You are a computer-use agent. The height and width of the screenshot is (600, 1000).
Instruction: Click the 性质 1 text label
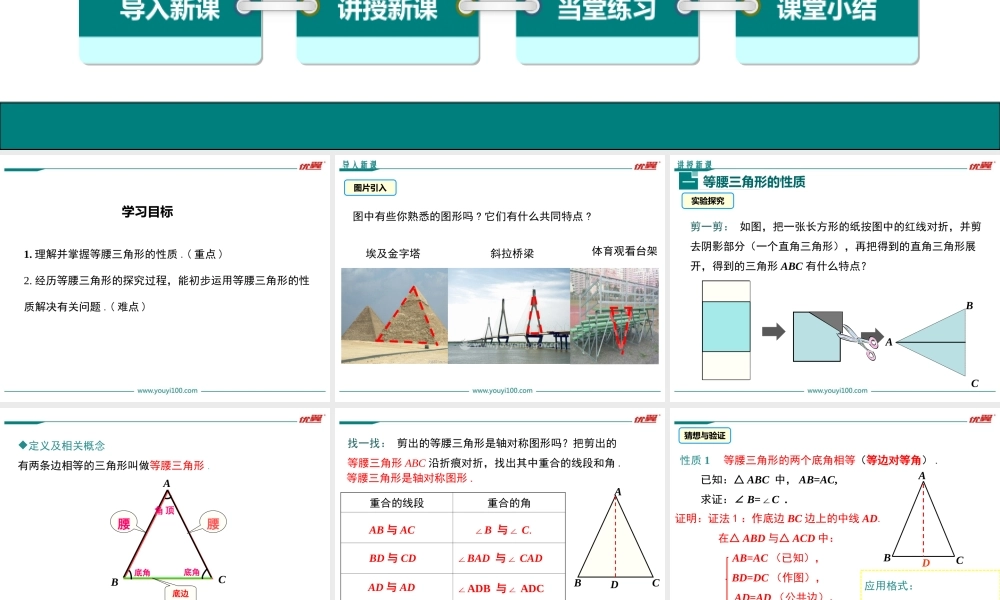tap(695, 460)
